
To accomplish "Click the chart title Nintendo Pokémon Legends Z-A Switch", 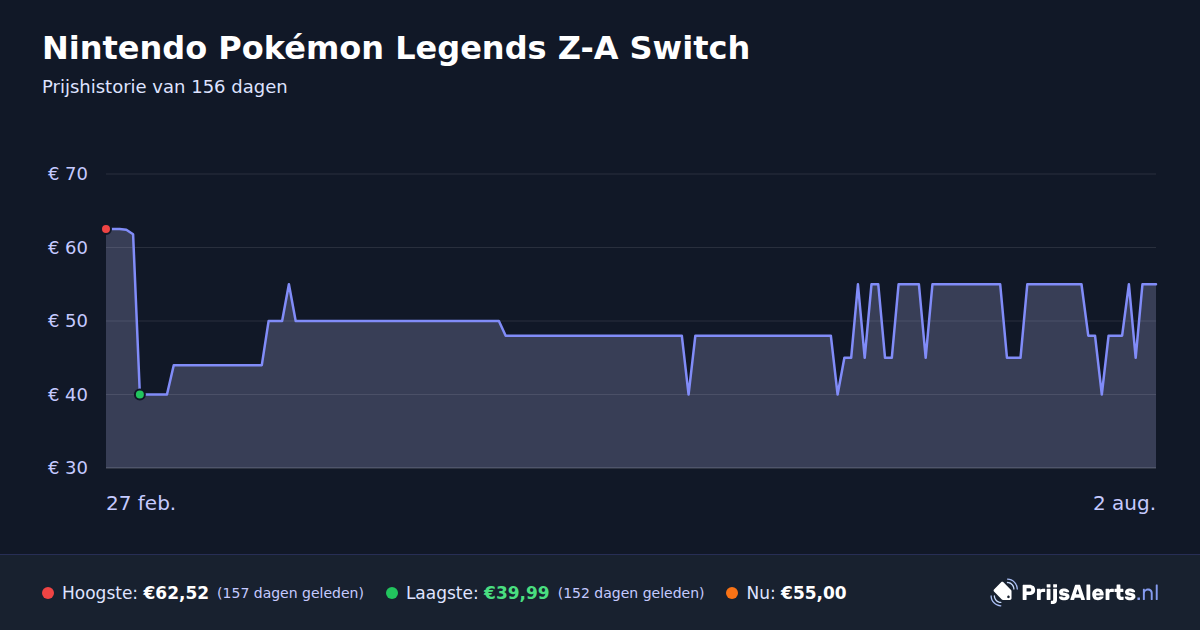I will tap(396, 48).
